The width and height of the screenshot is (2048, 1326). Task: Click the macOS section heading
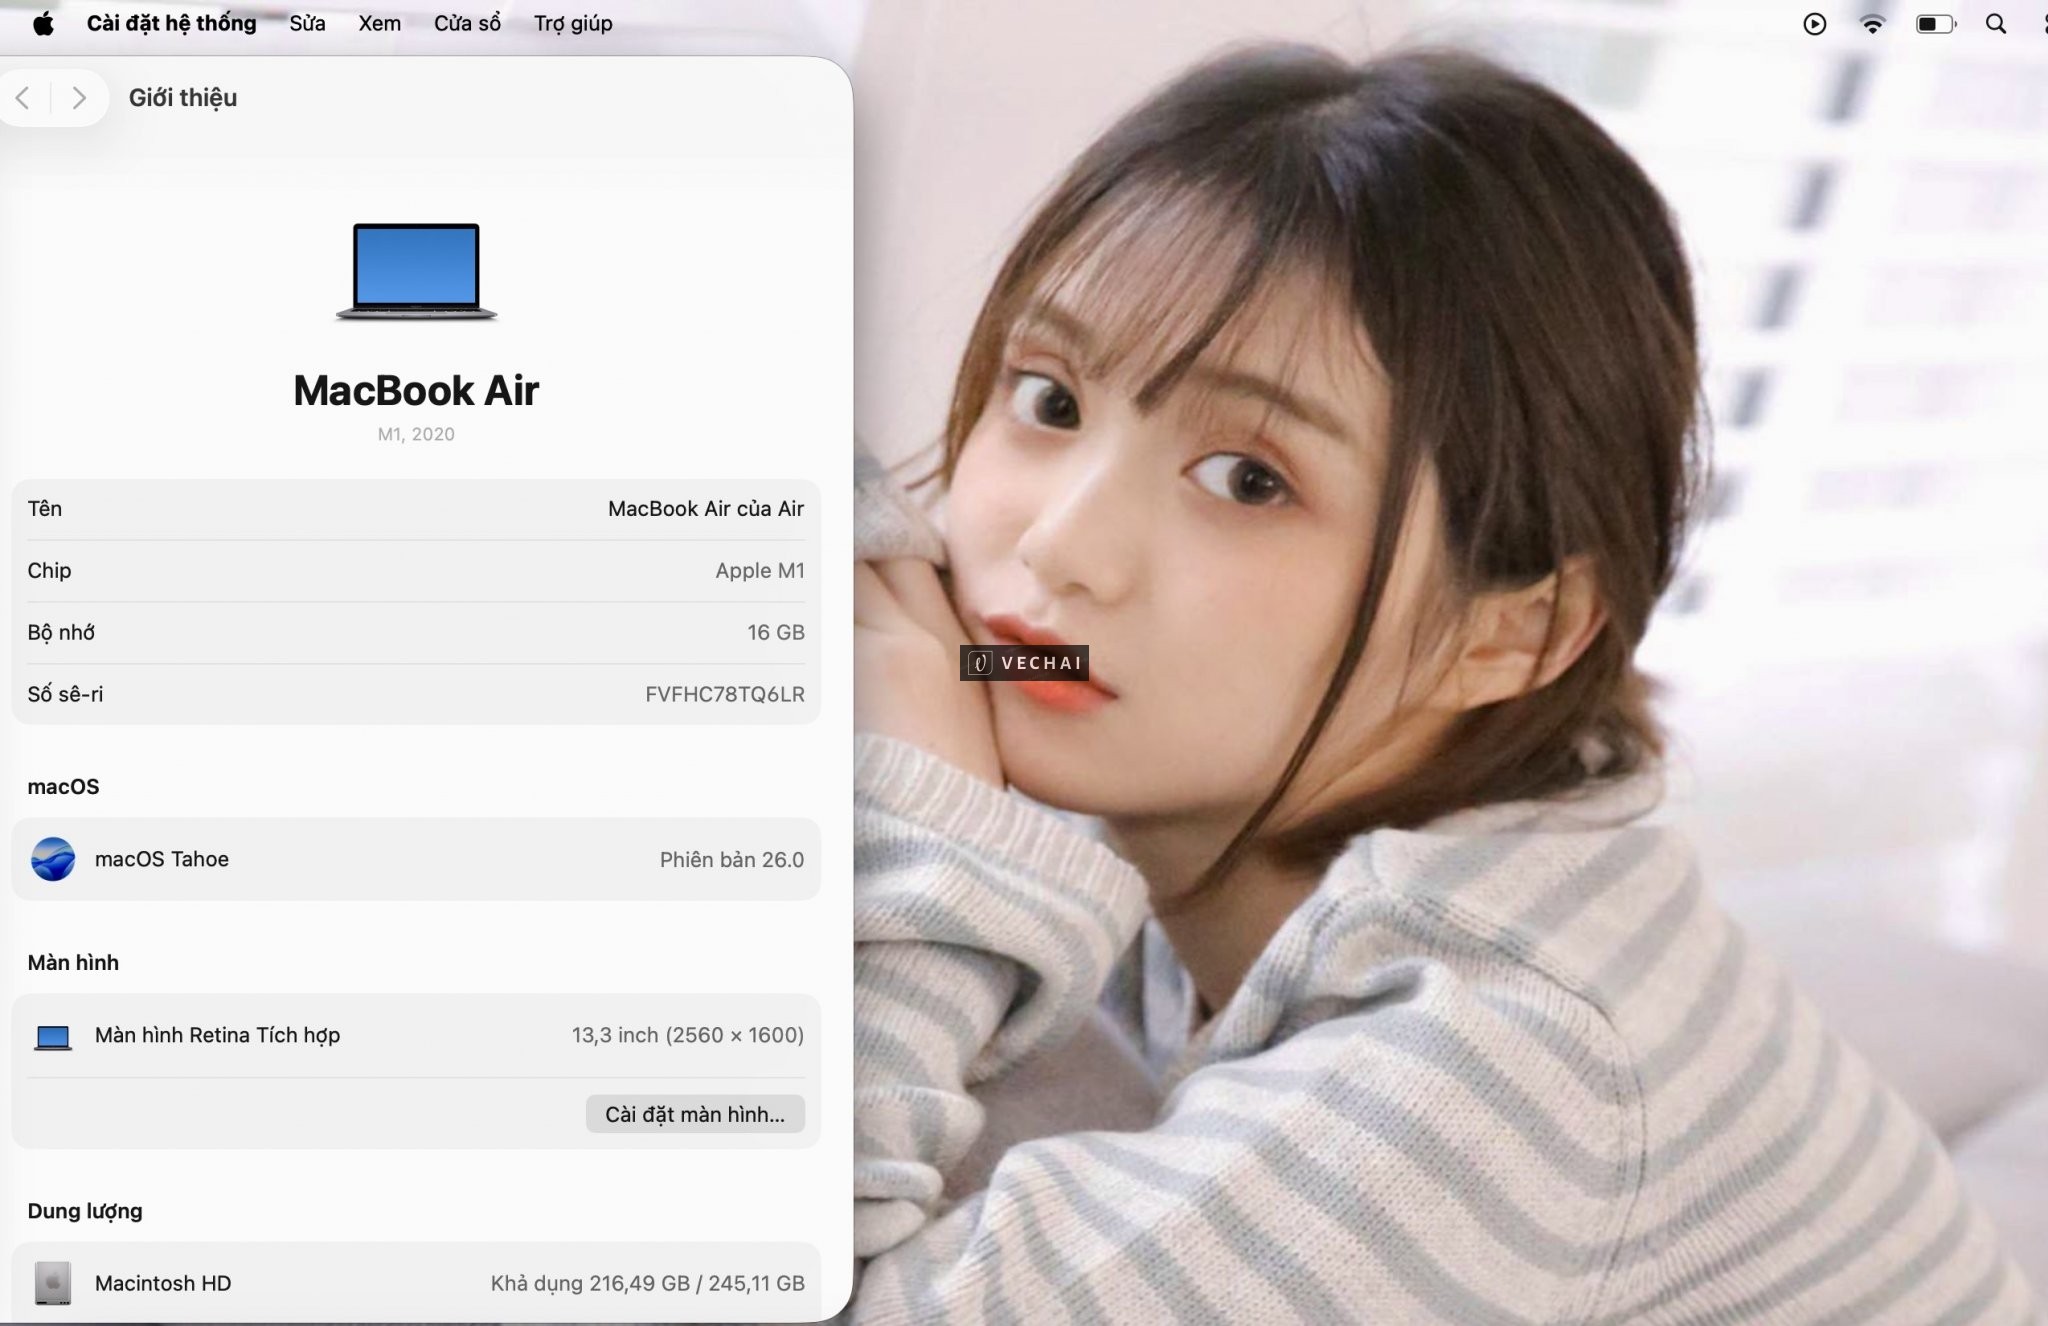(x=63, y=787)
